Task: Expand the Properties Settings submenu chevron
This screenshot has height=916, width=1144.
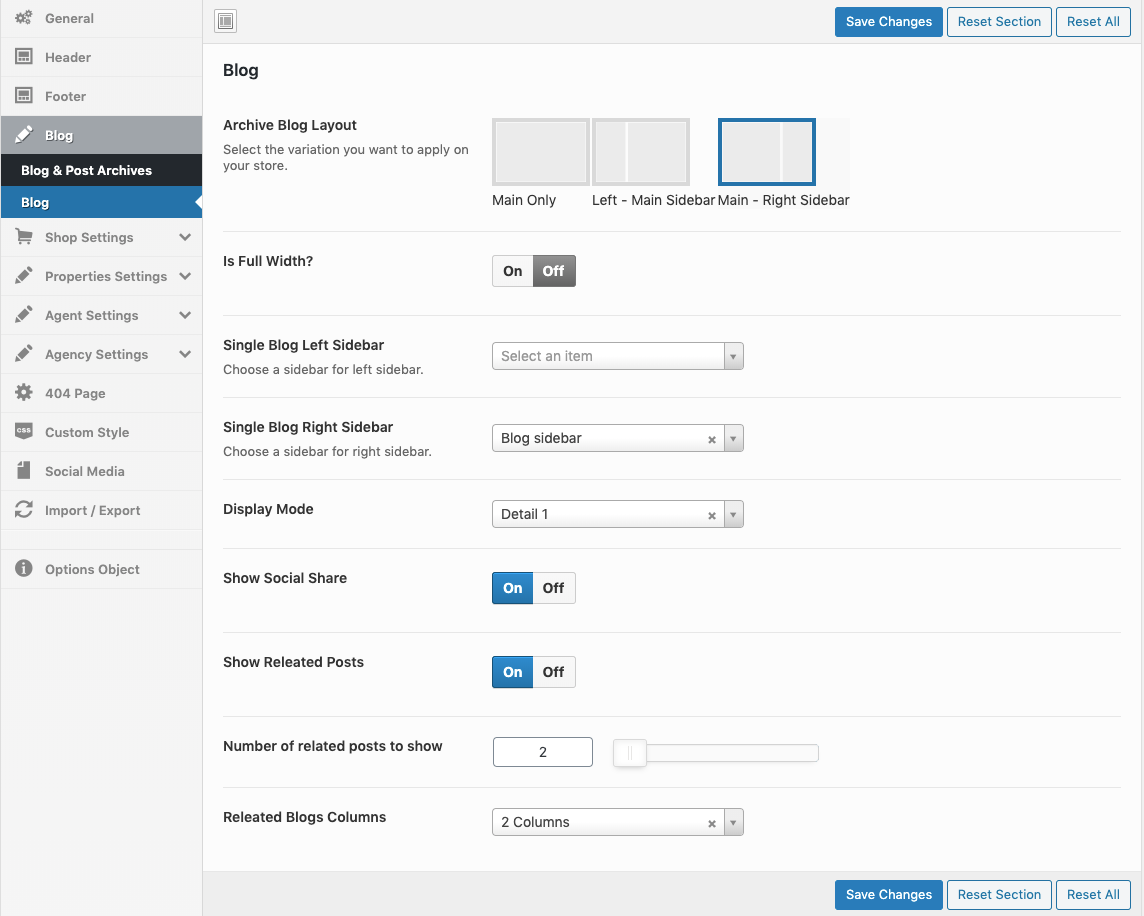Action: pos(185,276)
